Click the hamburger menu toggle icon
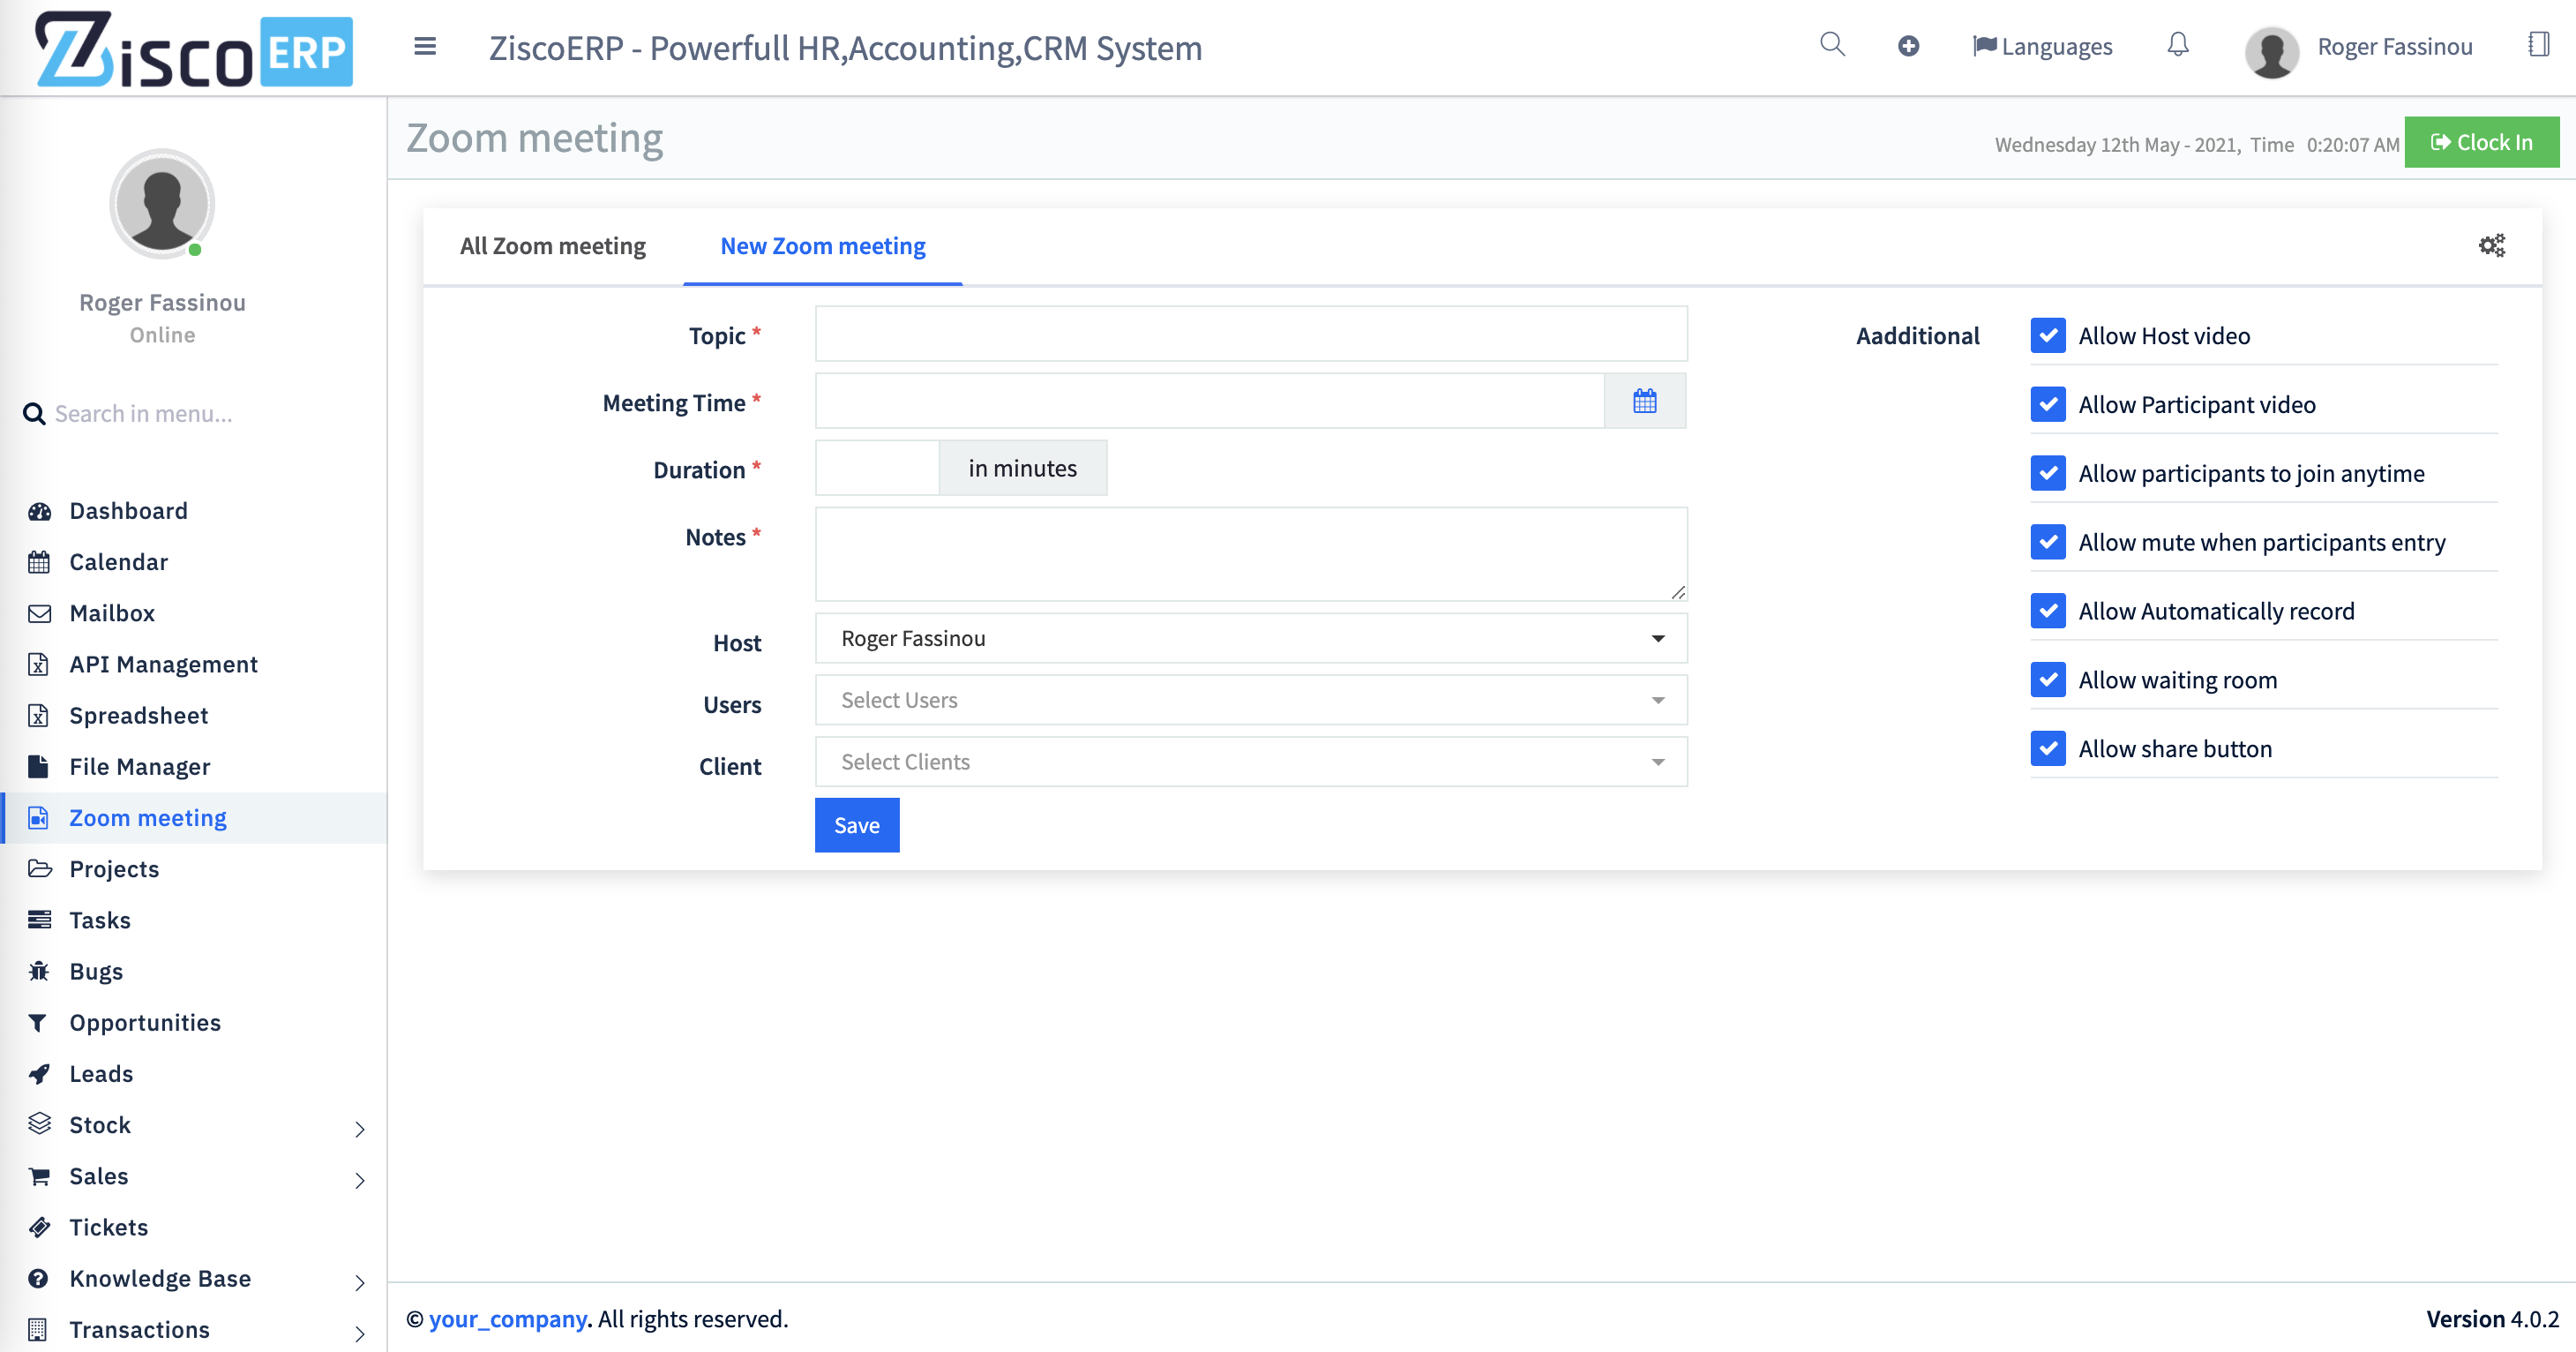2576x1352 pixels. pyautogui.click(x=425, y=47)
